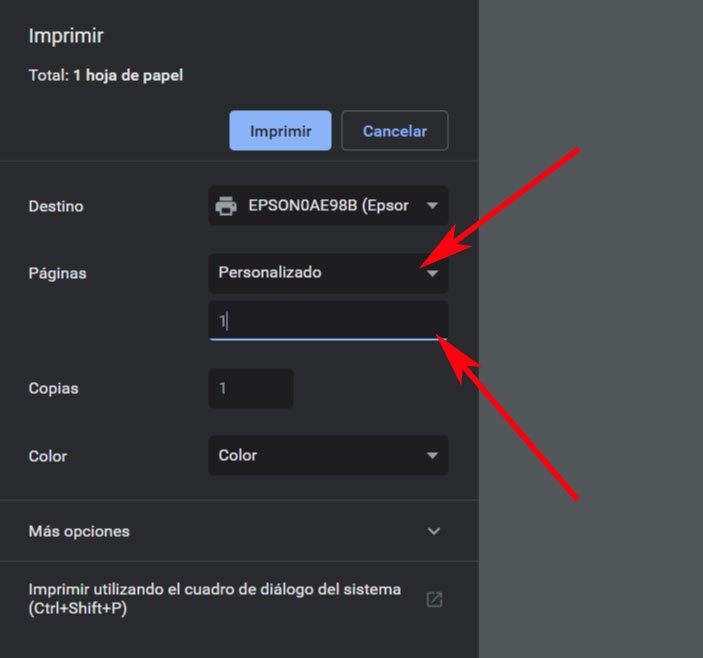Click the Color value text in dropdown
The width and height of the screenshot is (703, 658).
(x=238, y=455)
